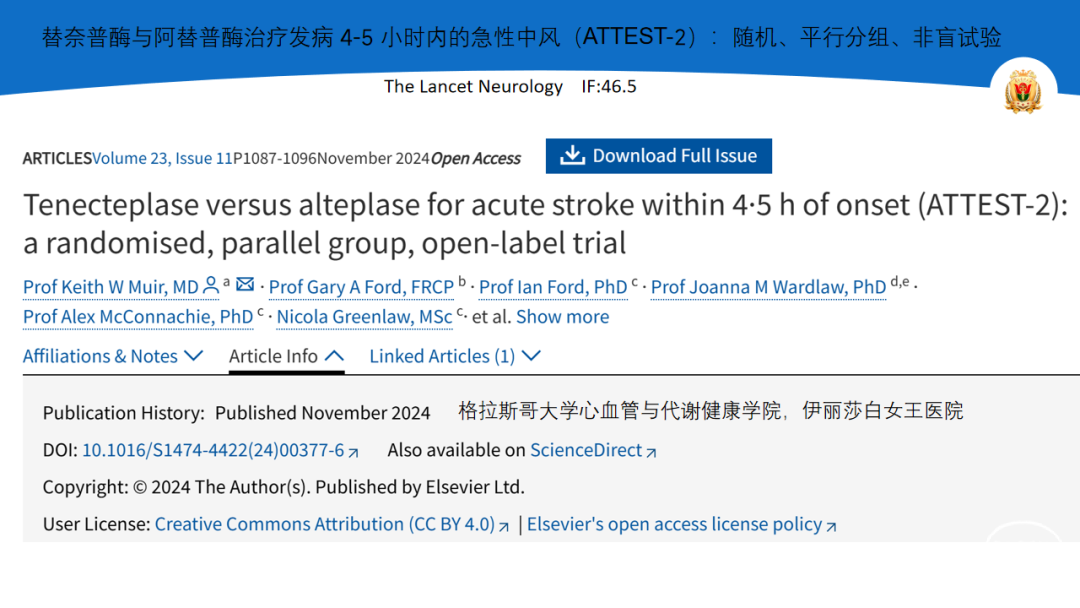Open author Prof Joanna M Wardlaw, PhD
The height and width of the screenshot is (608, 1080).
pyautogui.click(x=768, y=287)
